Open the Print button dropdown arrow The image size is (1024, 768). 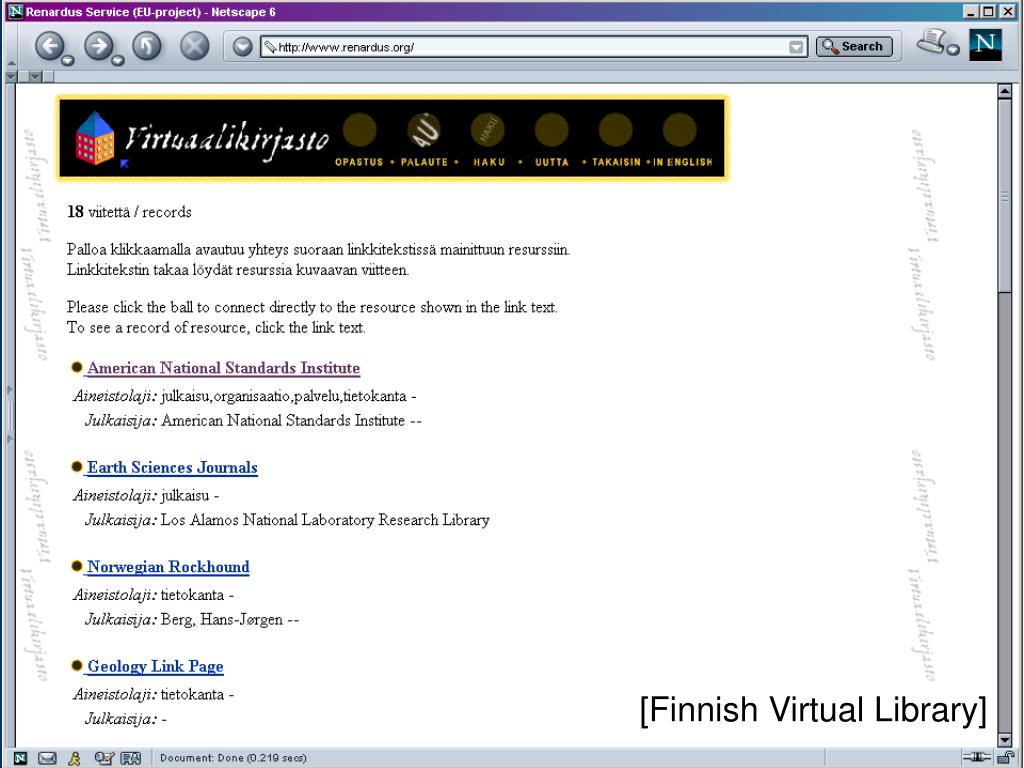tap(953, 50)
